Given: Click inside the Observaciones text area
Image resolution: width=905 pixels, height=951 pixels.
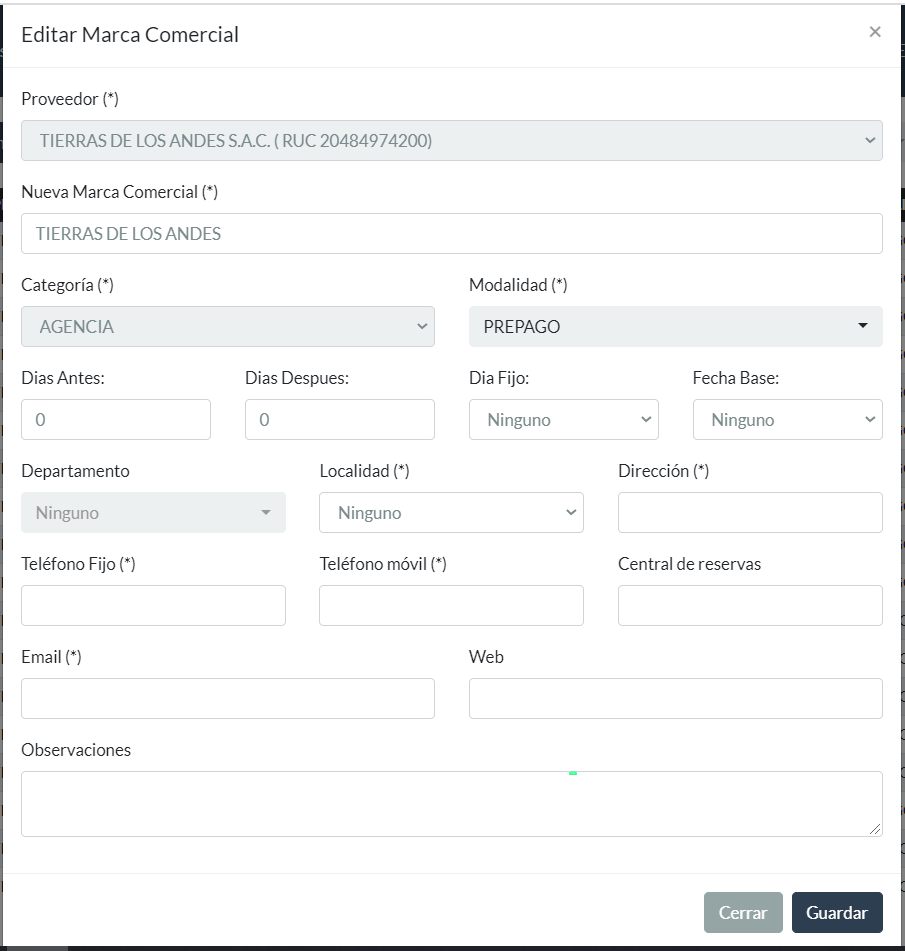Looking at the screenshot, I should click(x=451, y=803).
